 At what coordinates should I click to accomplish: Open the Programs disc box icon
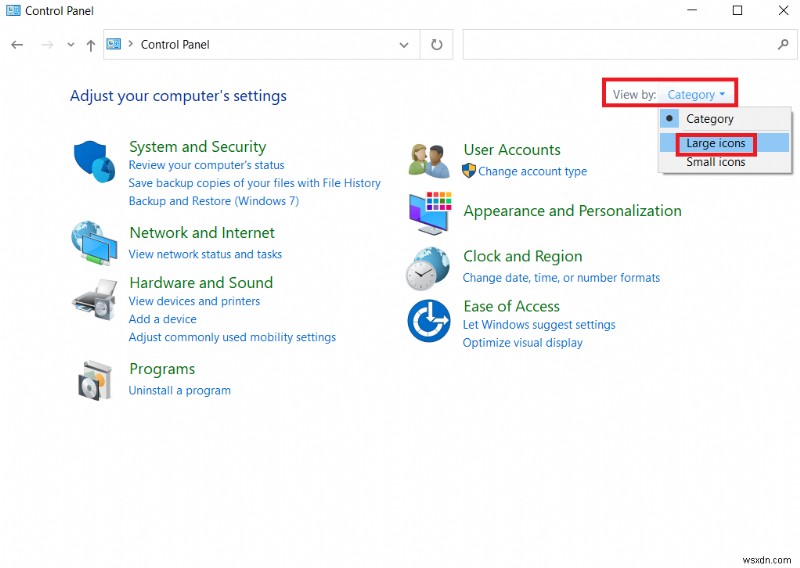click(x=95, y=380)
